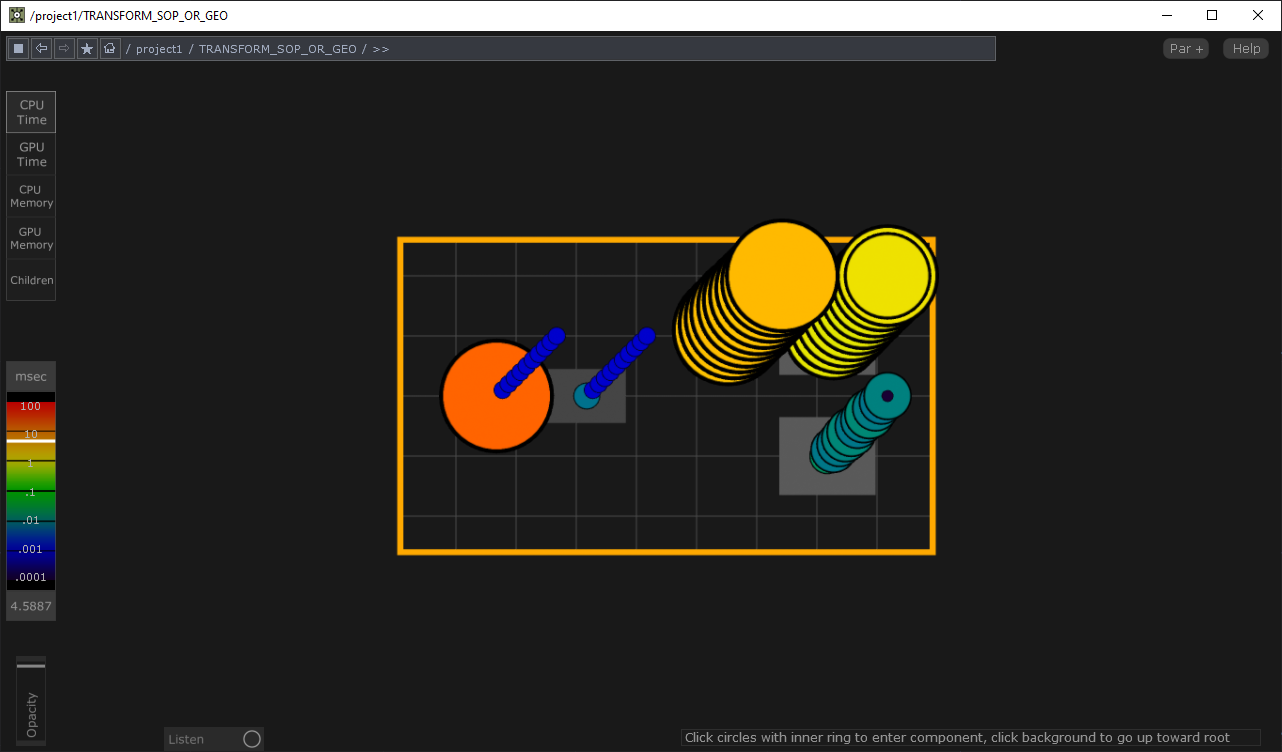Image resolution: width=1282 pixels, height=752 pixels.
Task: Switch to CPU Memory view
Action: coord(31,196)
